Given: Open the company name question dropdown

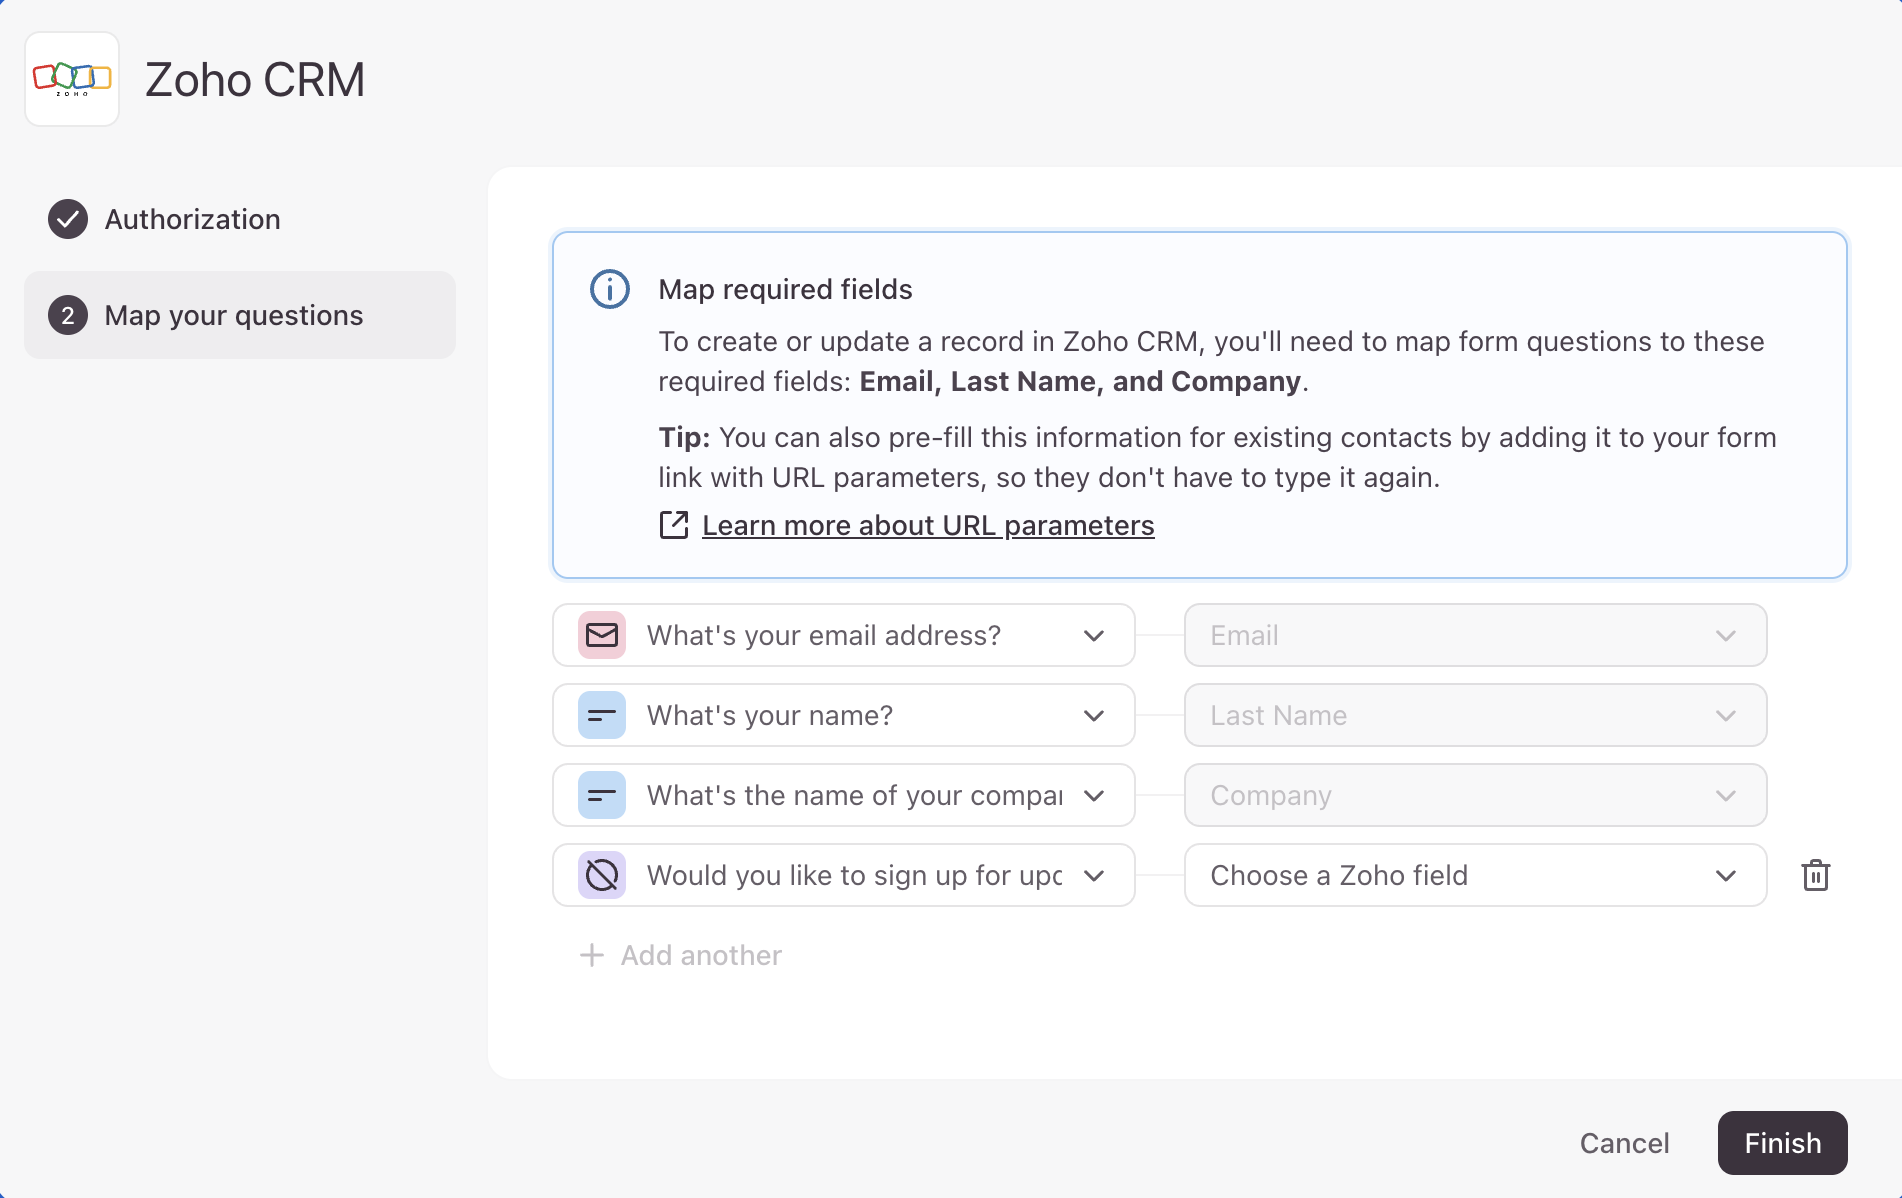Looking at the screenshot, I should click(844, 795).
